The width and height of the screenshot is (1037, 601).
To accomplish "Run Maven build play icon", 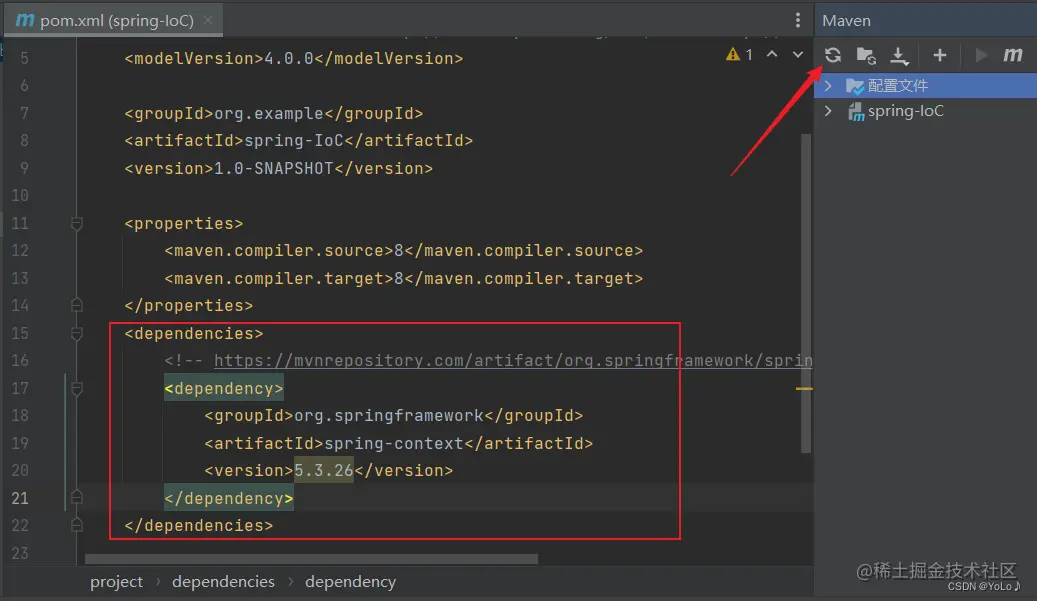I will [981, 55].
